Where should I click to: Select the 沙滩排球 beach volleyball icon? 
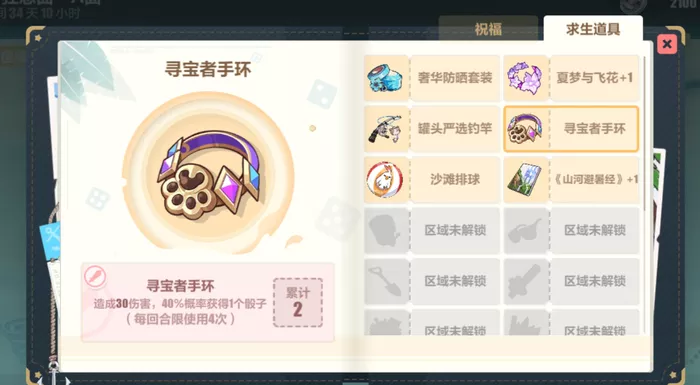pos(387,180)
